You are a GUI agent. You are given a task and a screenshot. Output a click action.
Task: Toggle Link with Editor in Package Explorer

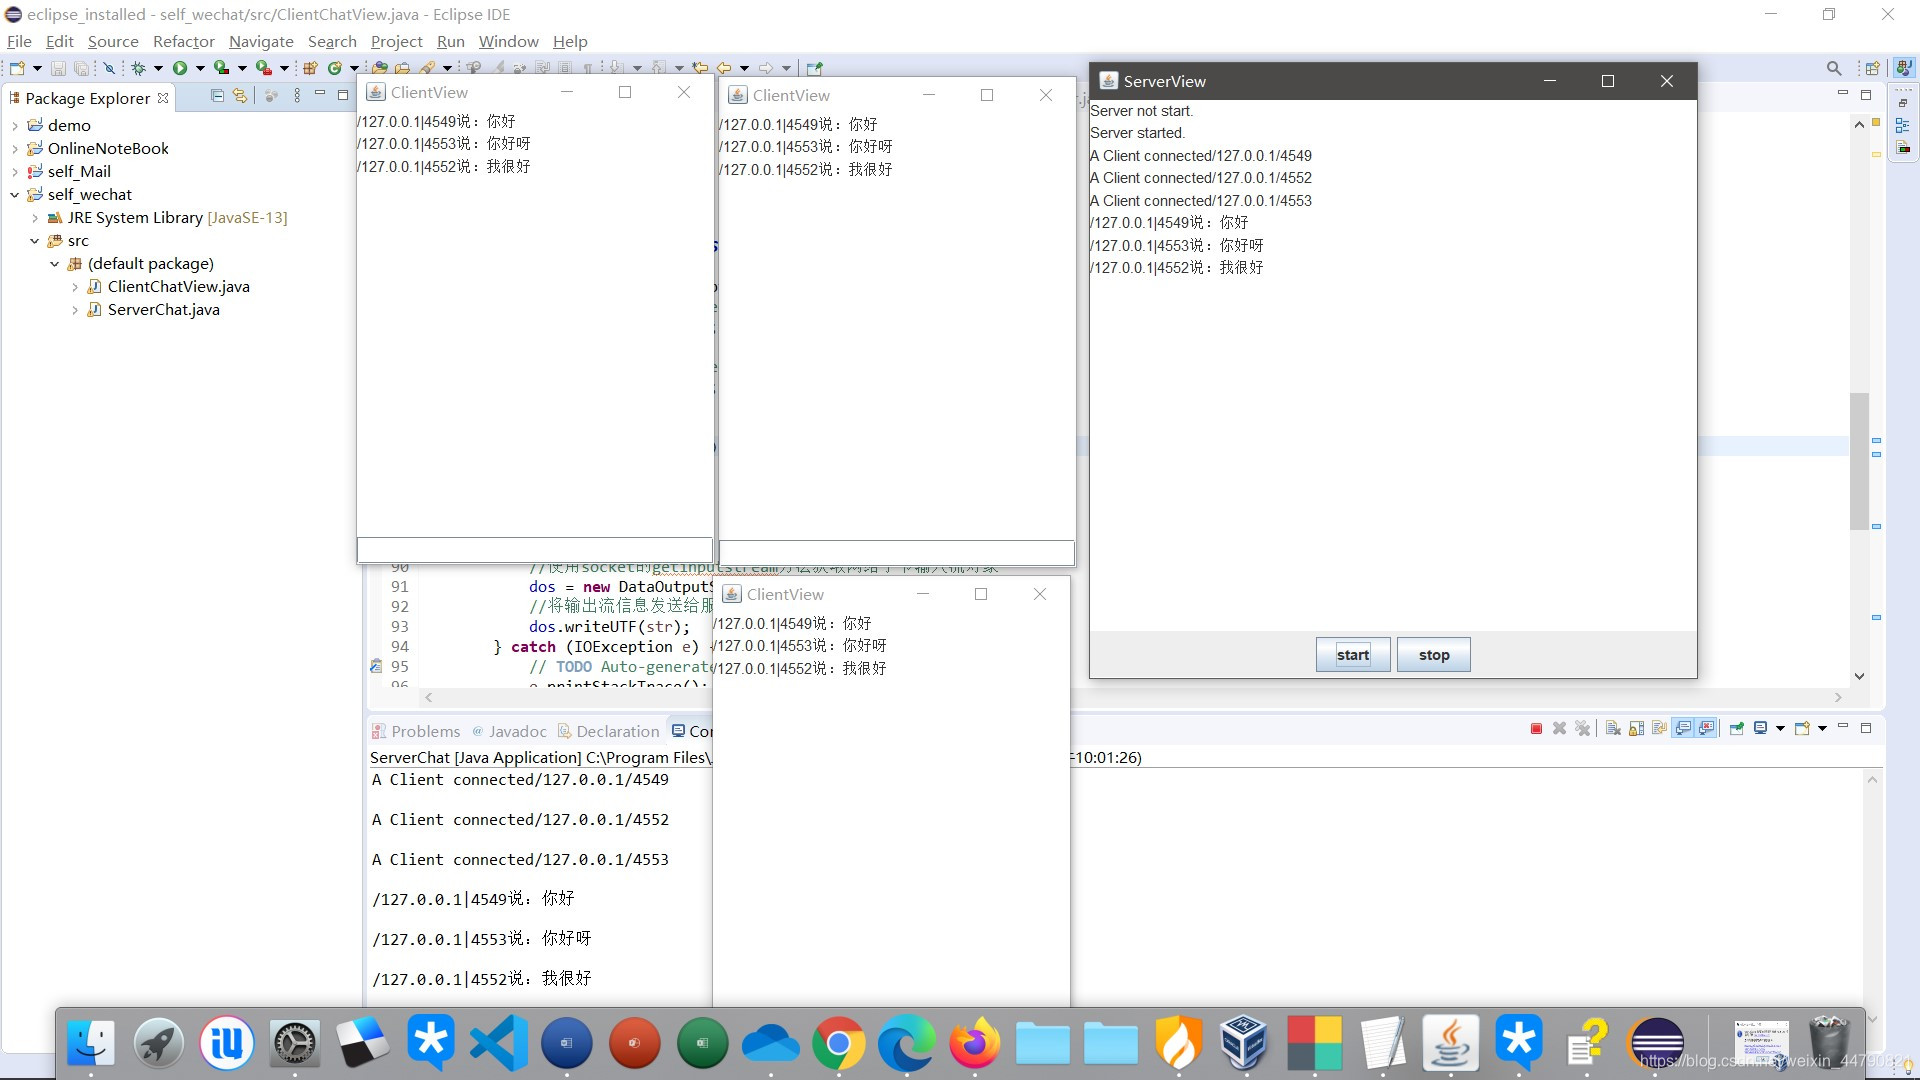pyautogui.click(x=240, y=96)
